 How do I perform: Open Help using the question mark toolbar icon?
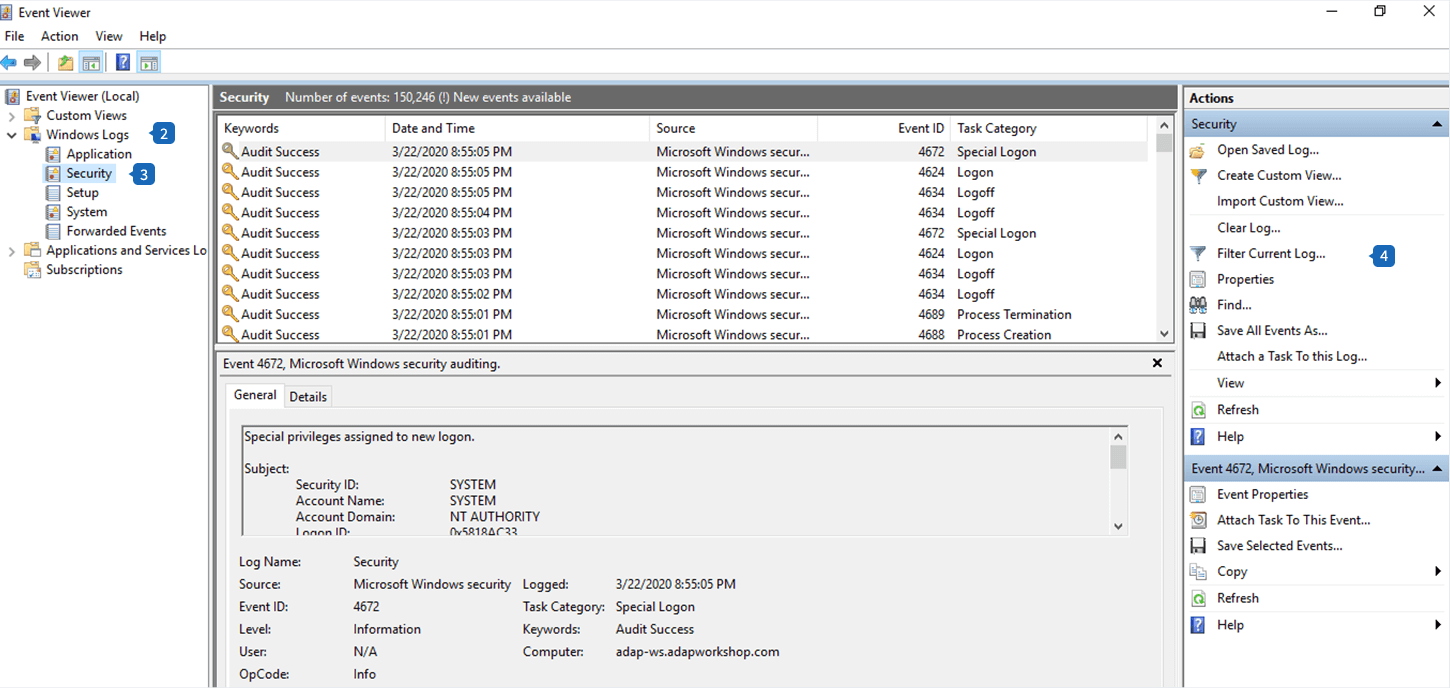coord(122,61)
